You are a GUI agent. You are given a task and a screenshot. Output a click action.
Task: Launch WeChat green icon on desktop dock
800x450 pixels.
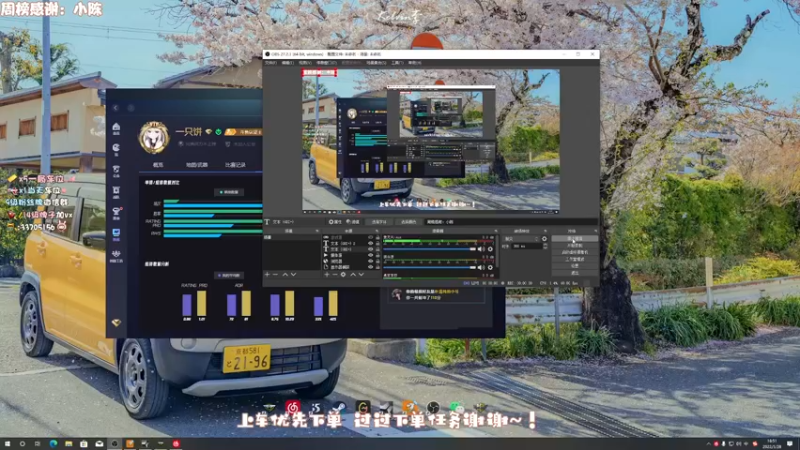(x=457, y=407)
